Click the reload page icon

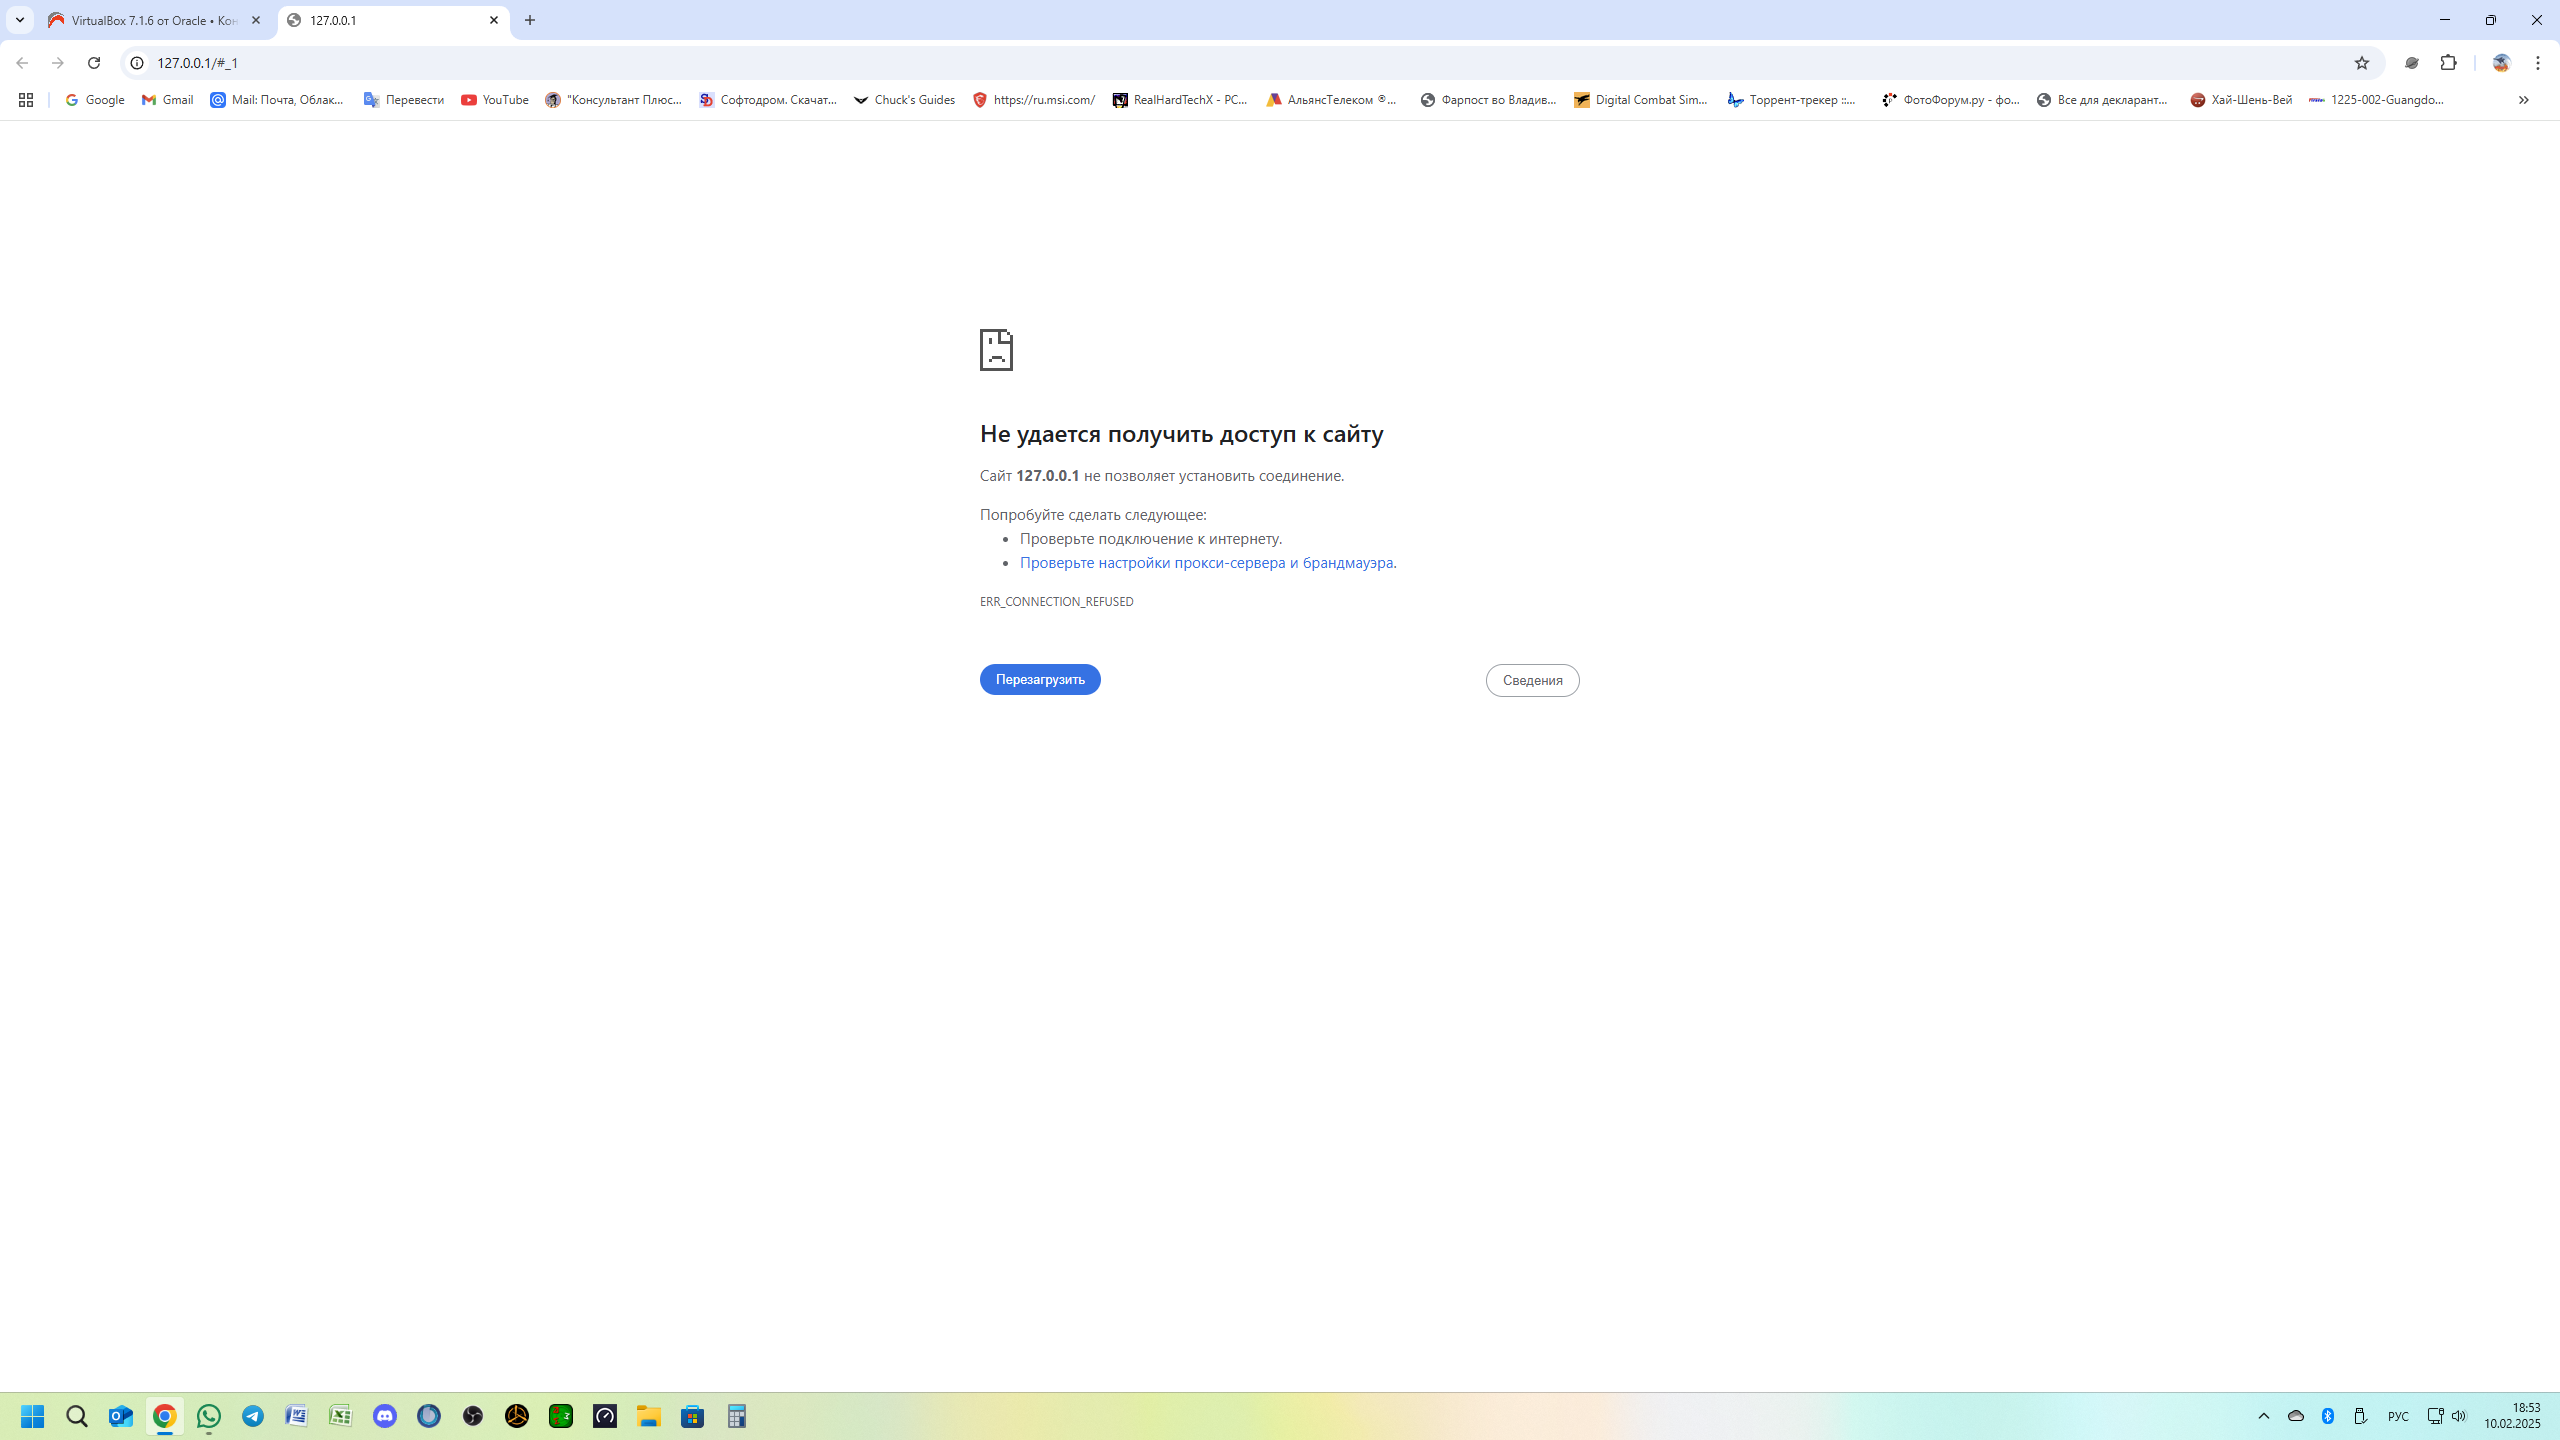click(x=94, y=63)
